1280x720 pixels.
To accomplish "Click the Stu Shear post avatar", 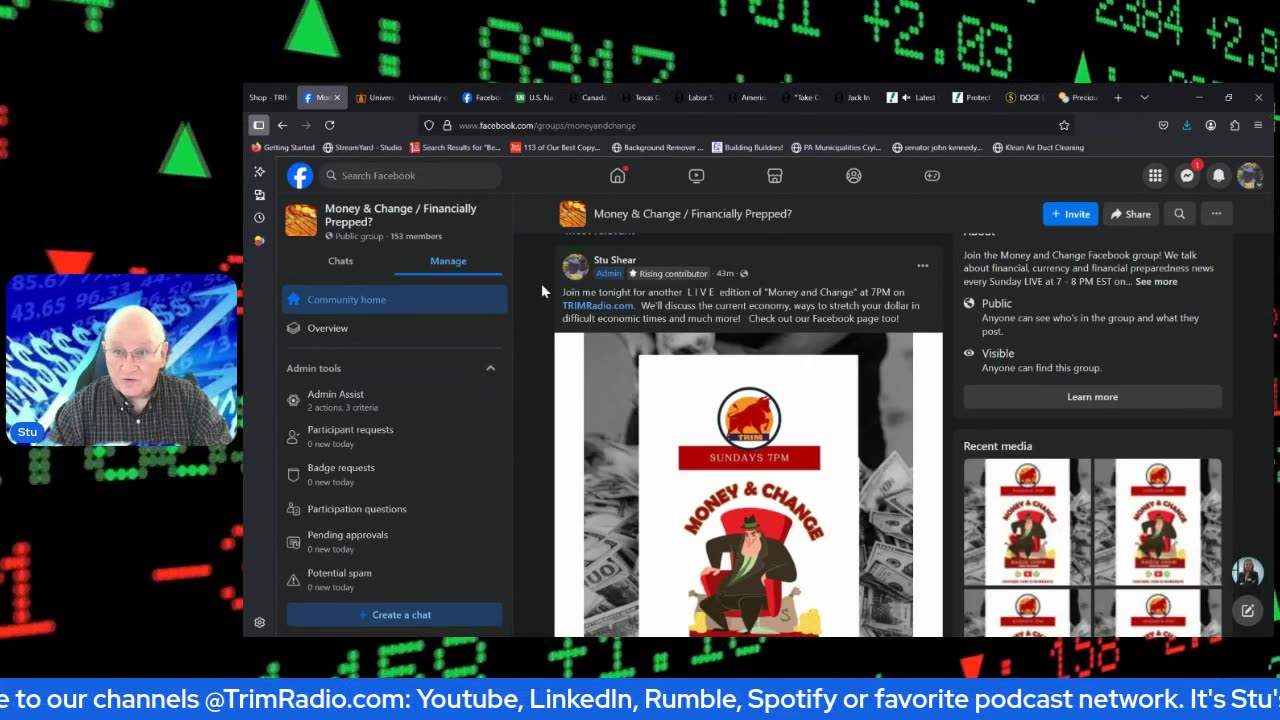I will [575, 266].
